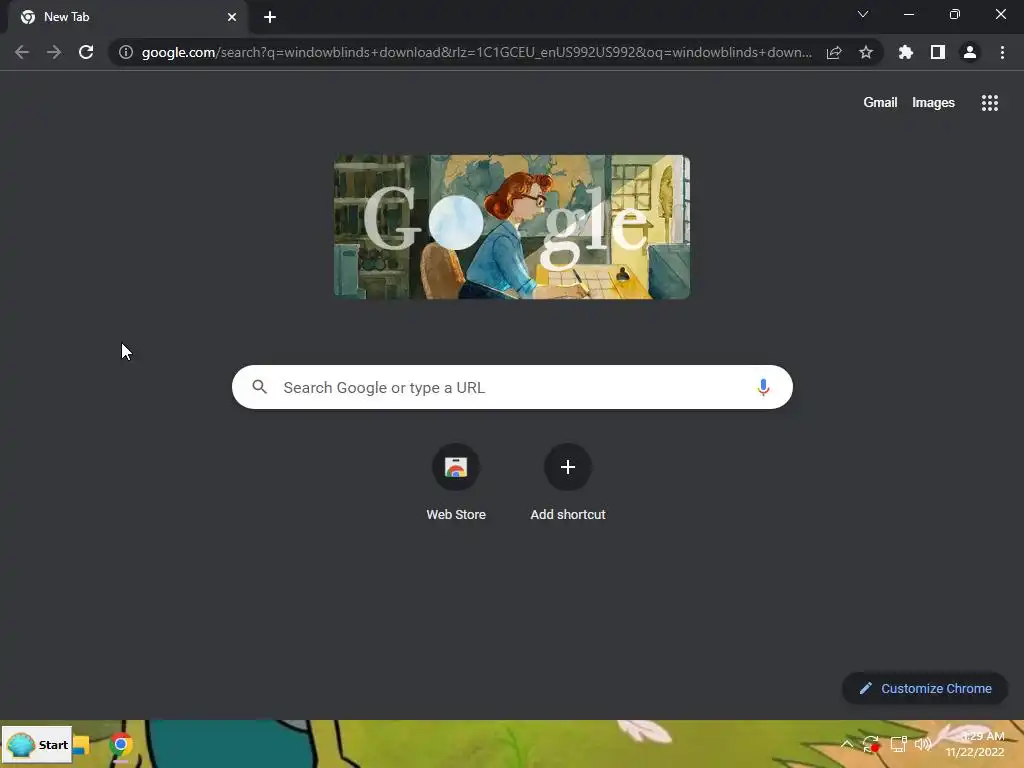This screenshot has width=1024, height=768.
Task: Open the volume speaker tray icon
Action: tap(923, 744)
